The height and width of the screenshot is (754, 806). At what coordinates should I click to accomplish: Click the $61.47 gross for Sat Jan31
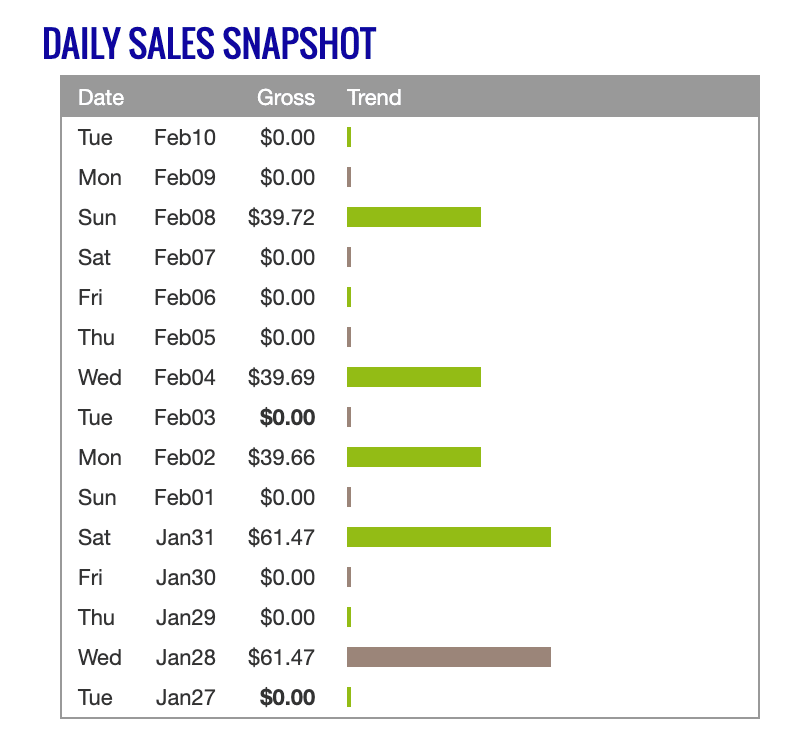coord(282,538)
